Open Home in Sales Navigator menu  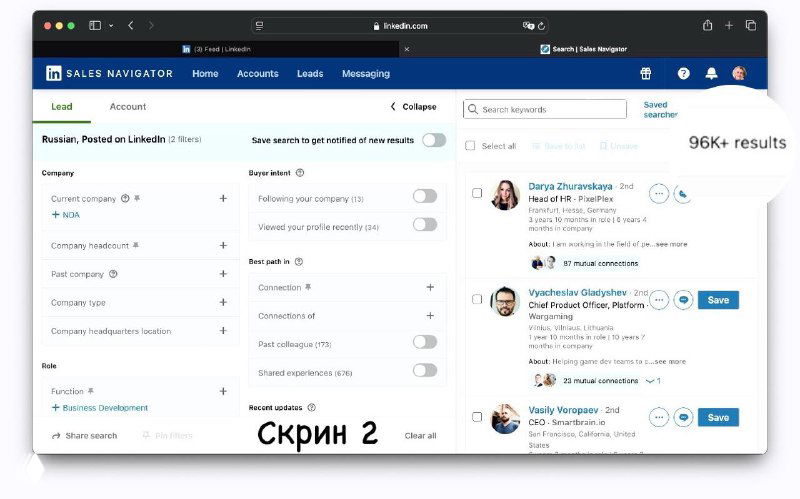point(205,73)
